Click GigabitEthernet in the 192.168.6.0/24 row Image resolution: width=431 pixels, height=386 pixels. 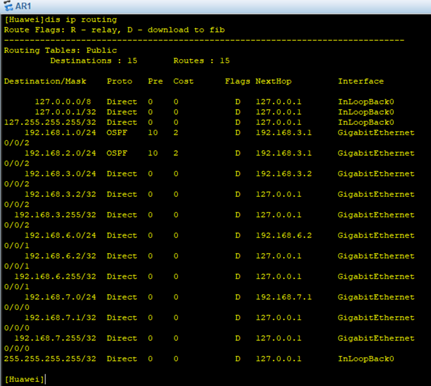[376, 235]
